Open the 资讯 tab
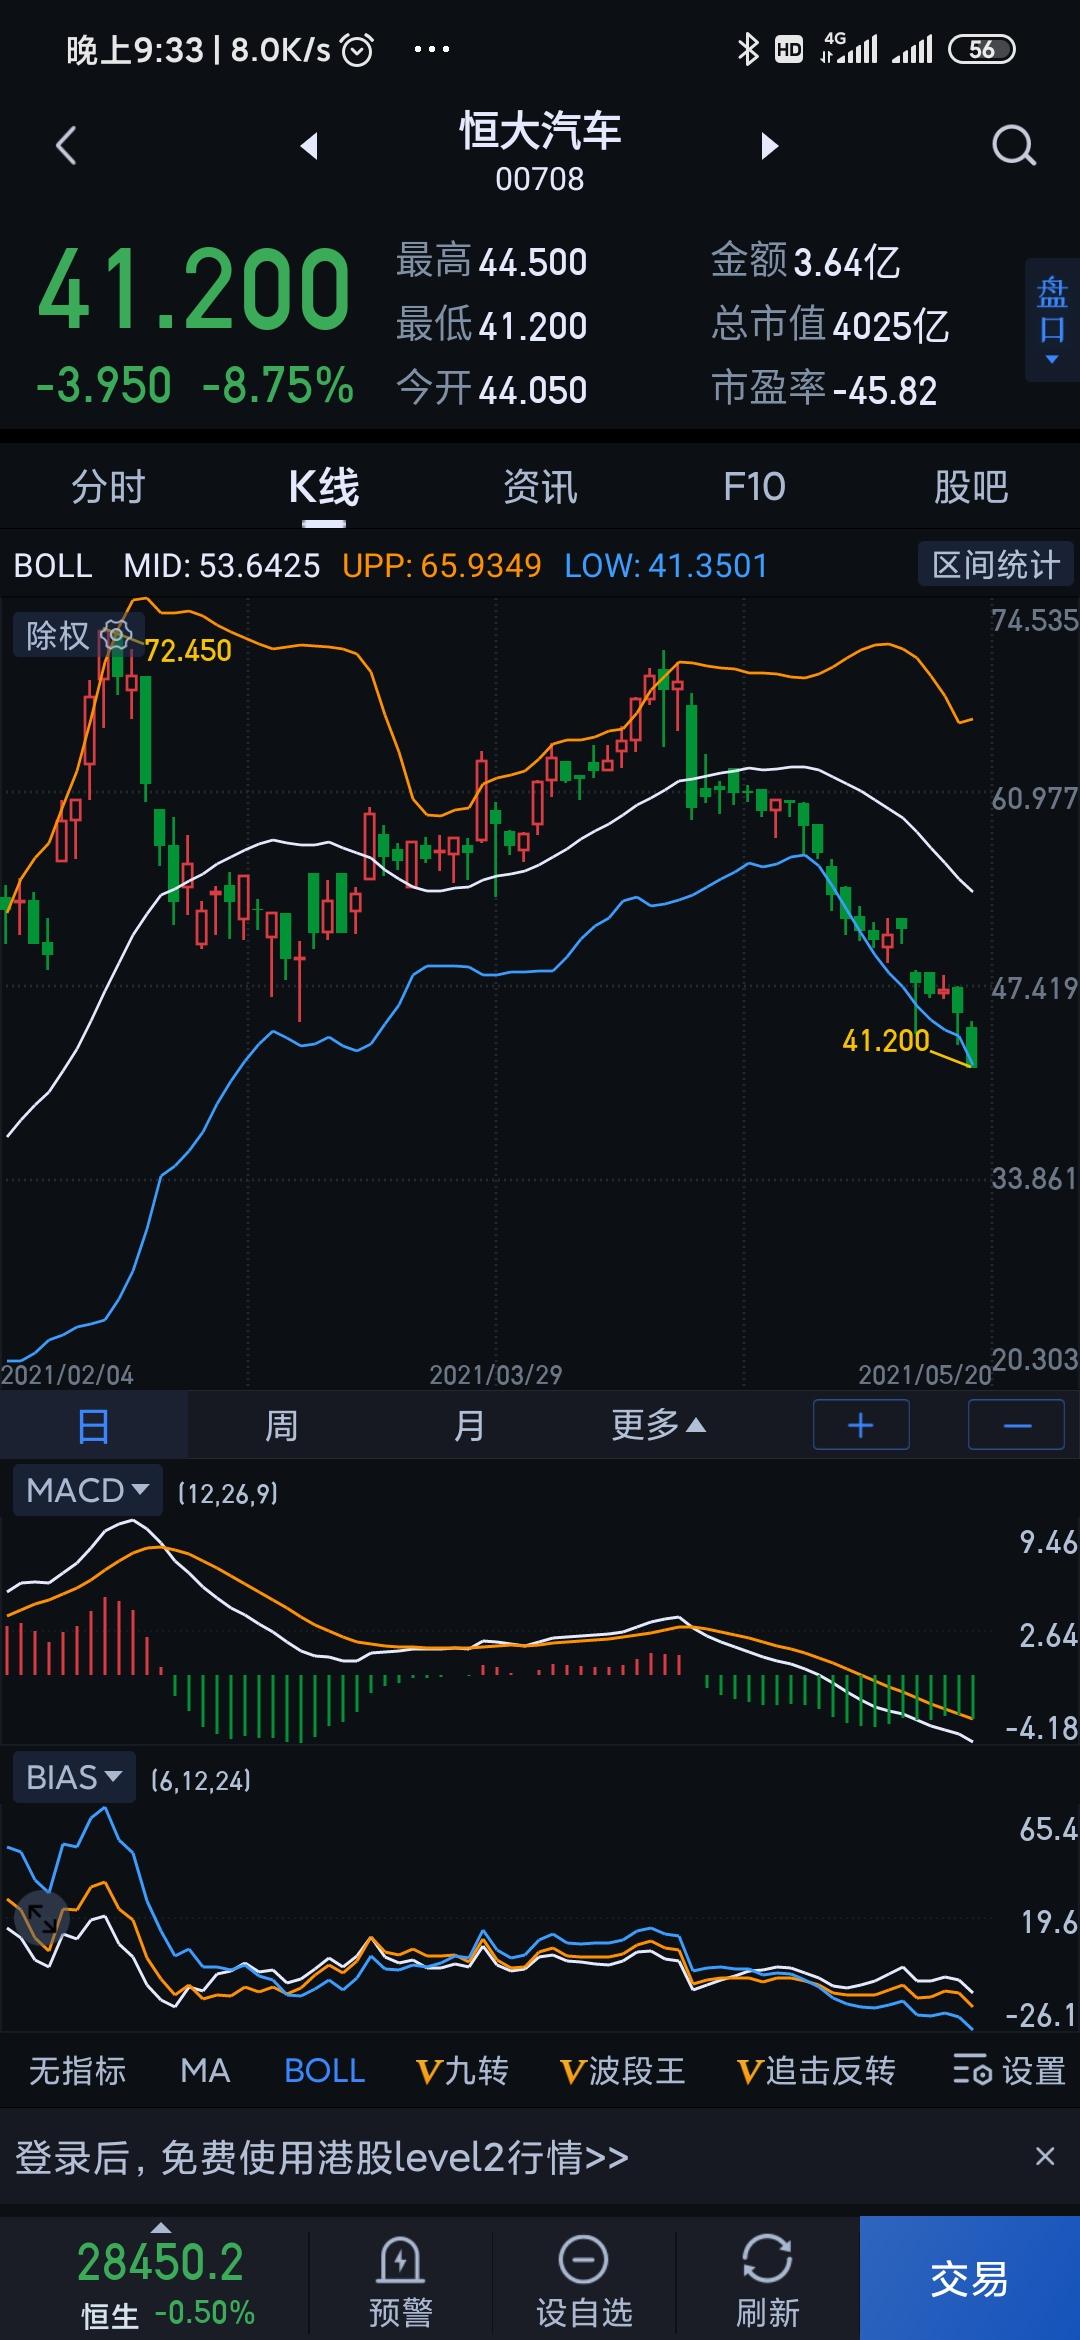The width and height of the screenshot is (1080, 2340). click(540, 487)
